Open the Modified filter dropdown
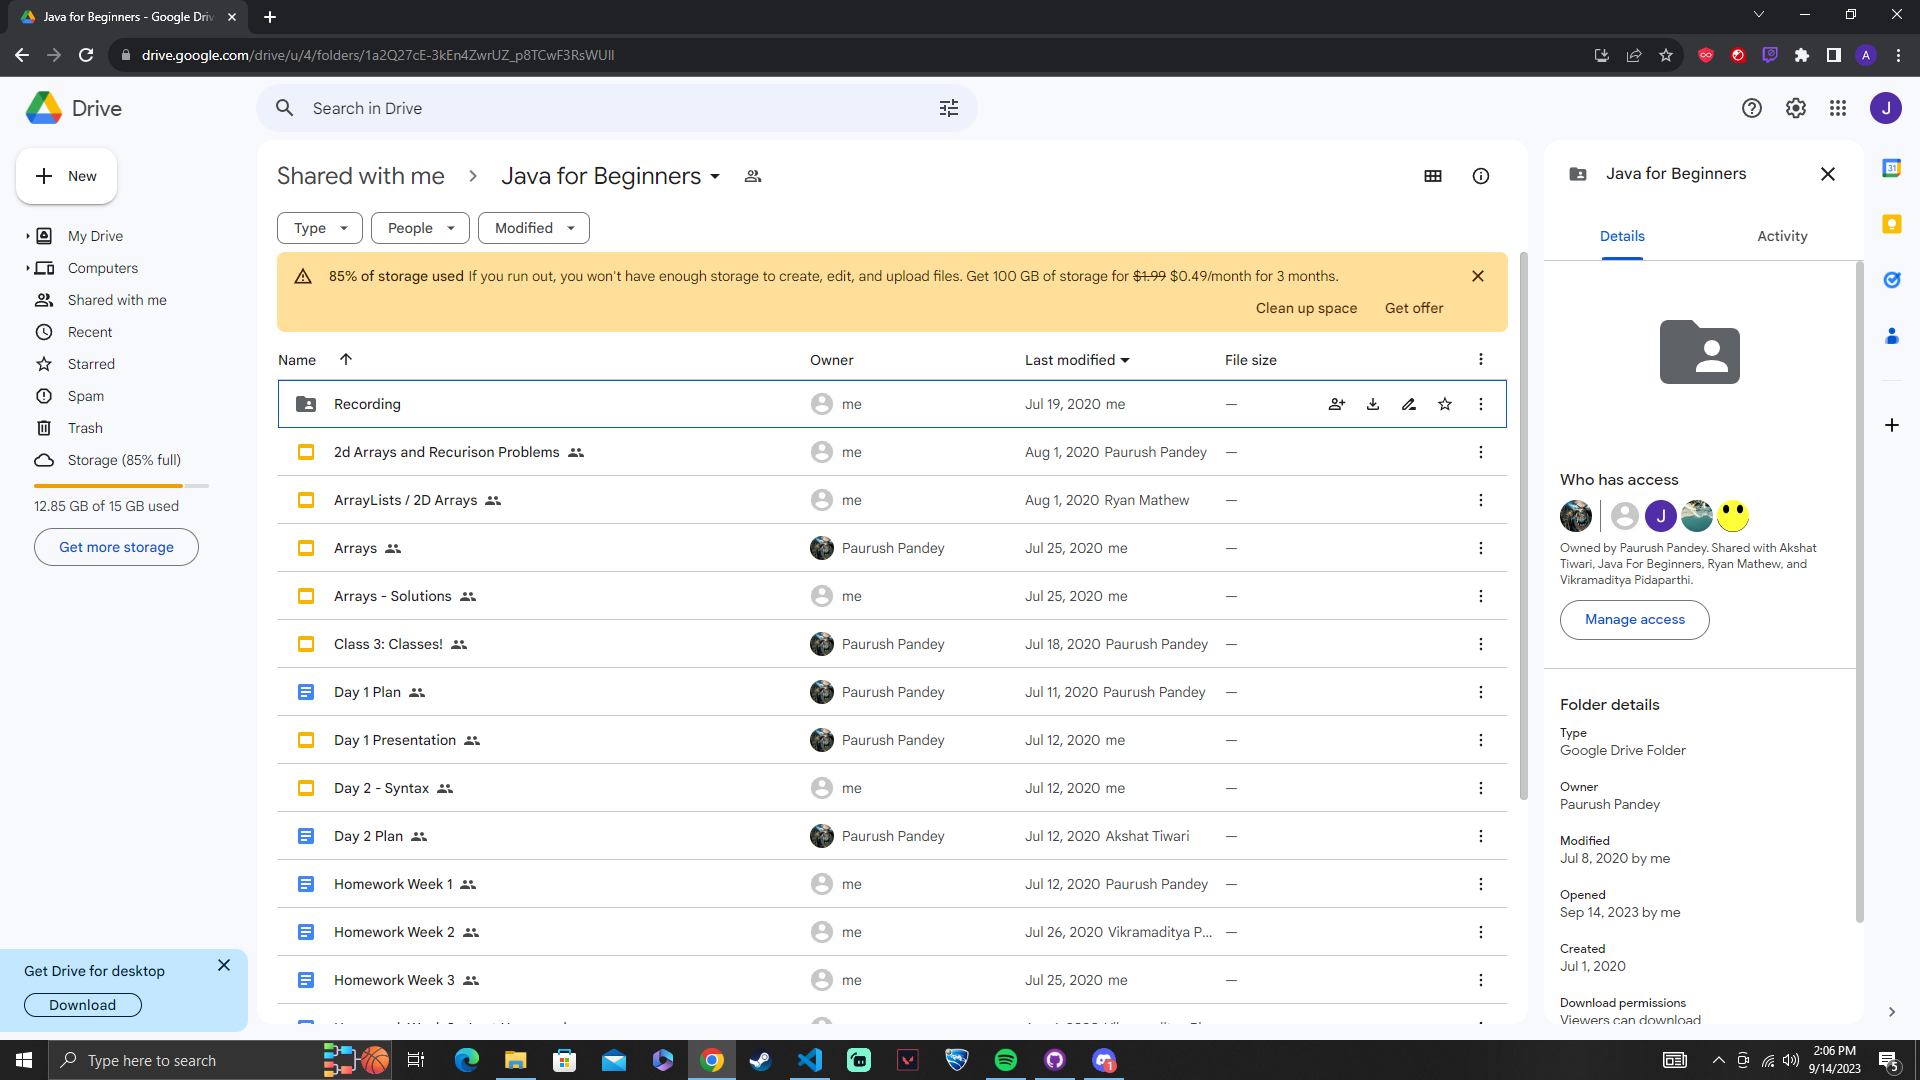The image size is (1920, 1080). pyautogui.click(x=534, y=228)
